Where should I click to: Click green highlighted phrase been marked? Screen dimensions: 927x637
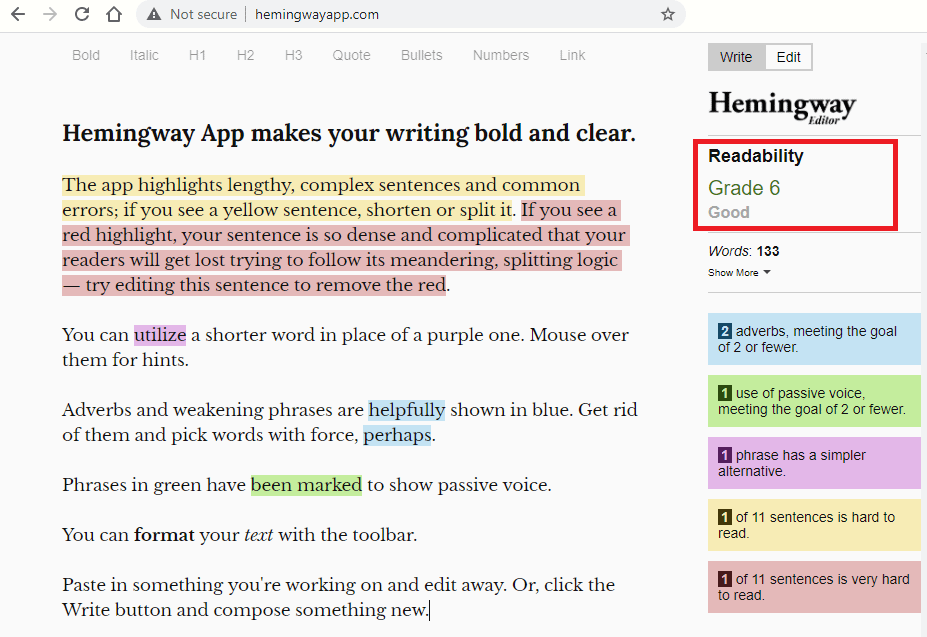306,485
